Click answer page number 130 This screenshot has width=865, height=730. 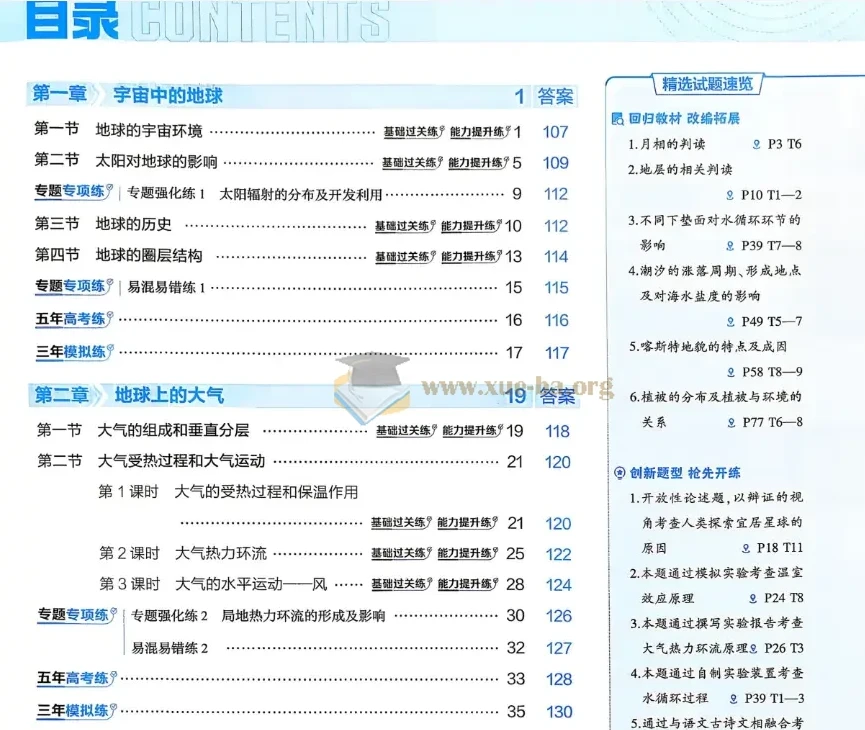pyautogui.click(x=559, y=712)
